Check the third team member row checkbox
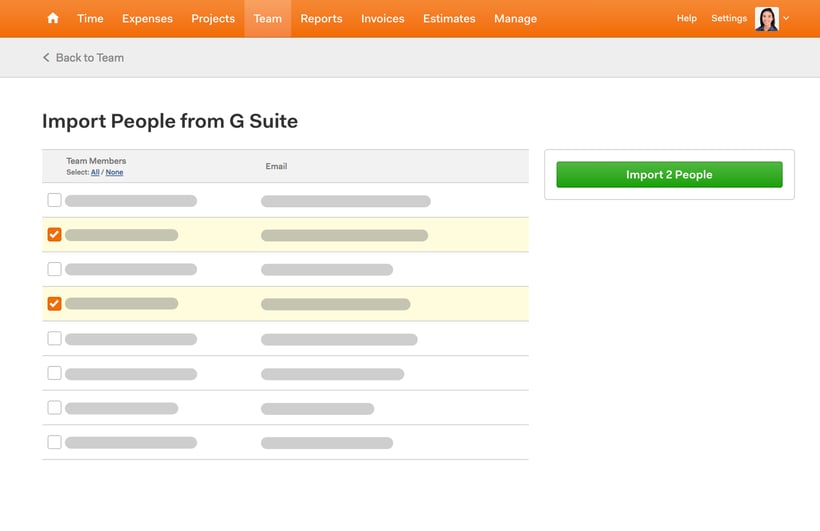This screenshot has width=820, height=531. 54,269
